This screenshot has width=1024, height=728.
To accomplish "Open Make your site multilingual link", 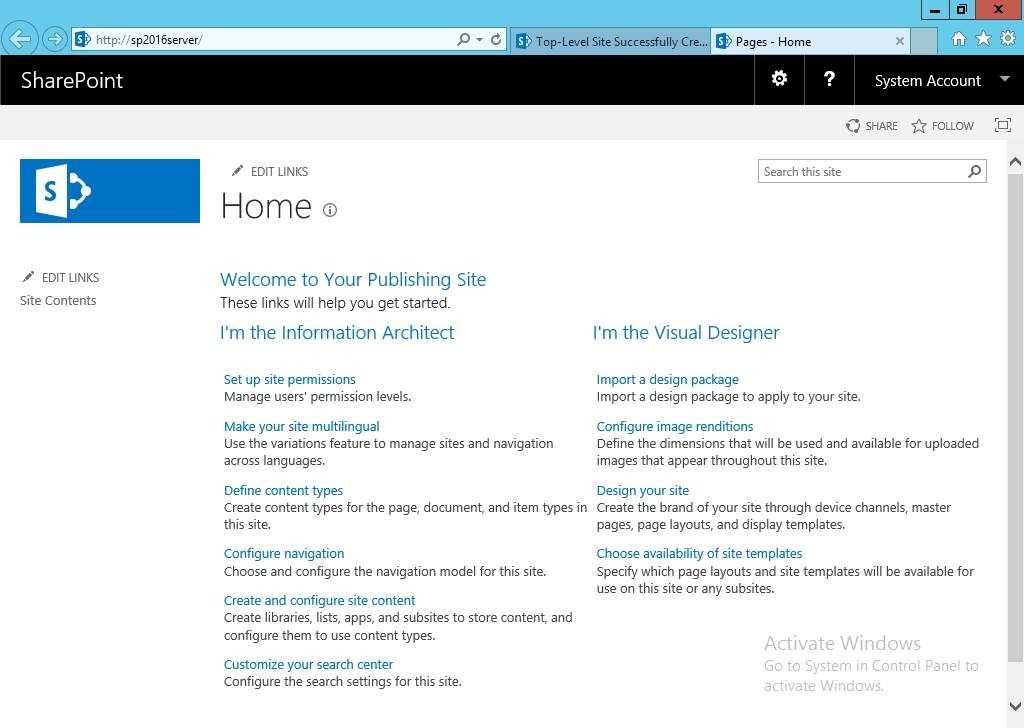I will [301, 426].
